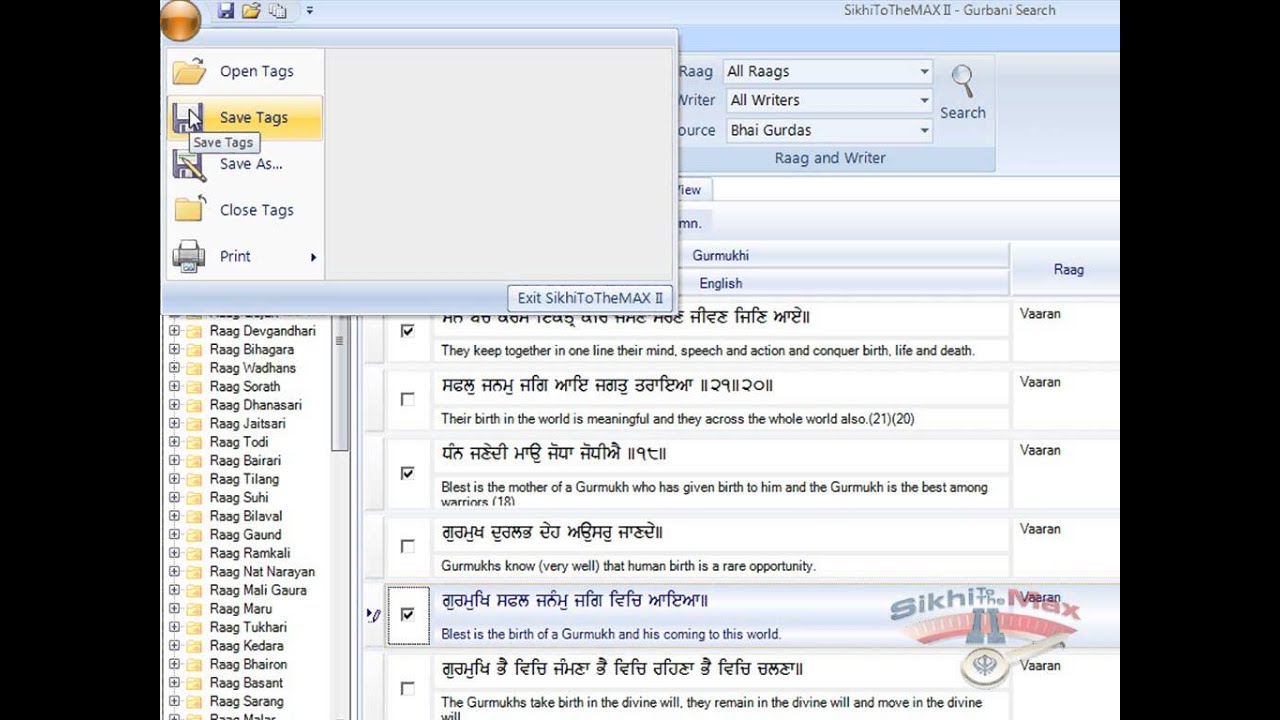The height and width of the screenshot is (720, 1280).
Task: Choose Save Tags from the menu
Action: [243, 117]
